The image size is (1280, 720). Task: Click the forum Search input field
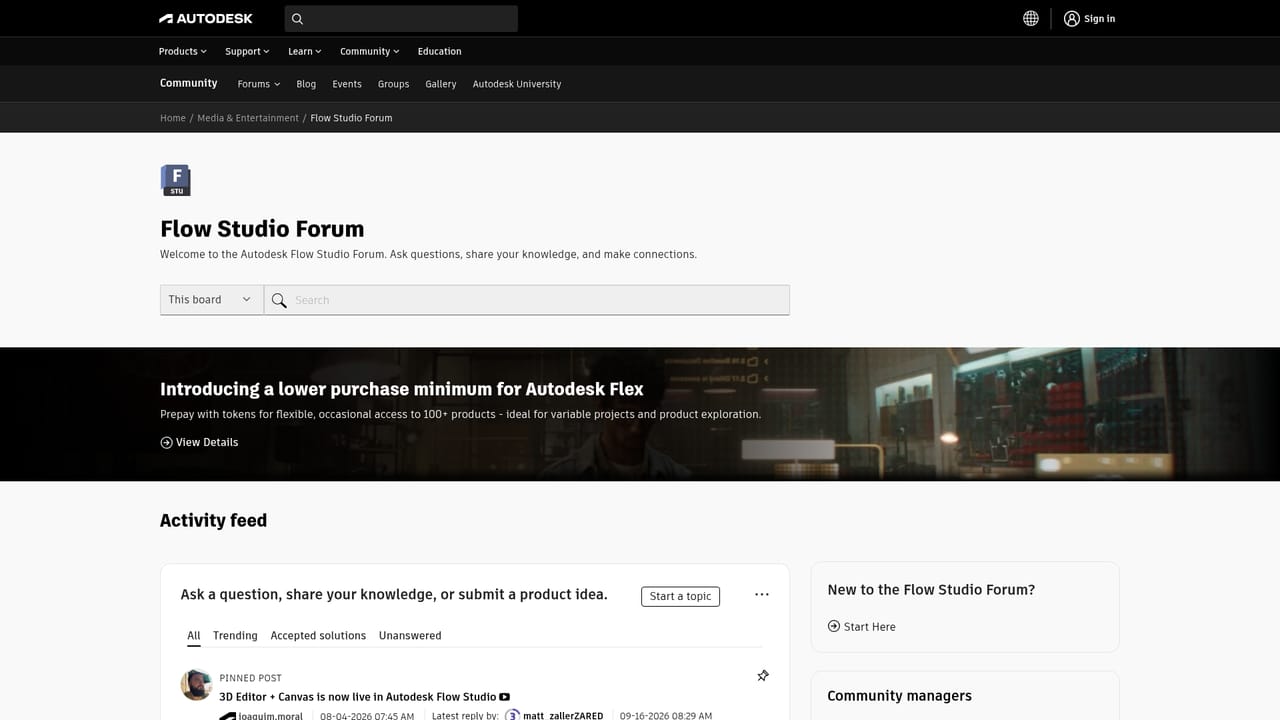coord(527,300)
